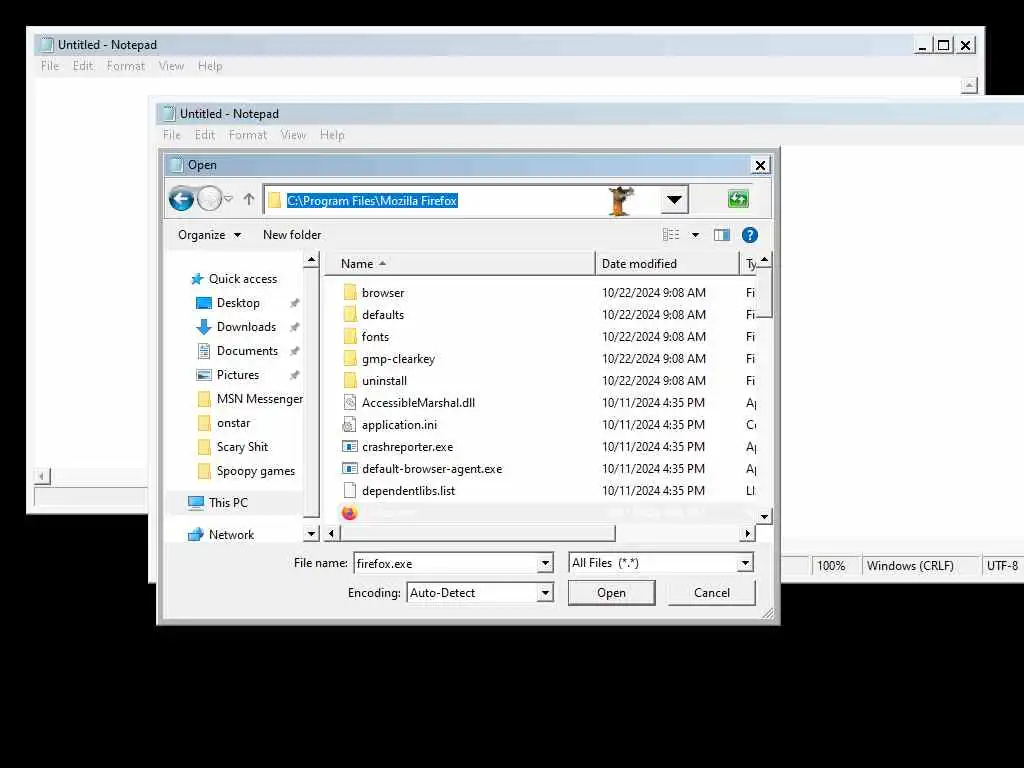Open MSN Messenger folder in sidebar
1024x768 pixels.
point(249,399)
